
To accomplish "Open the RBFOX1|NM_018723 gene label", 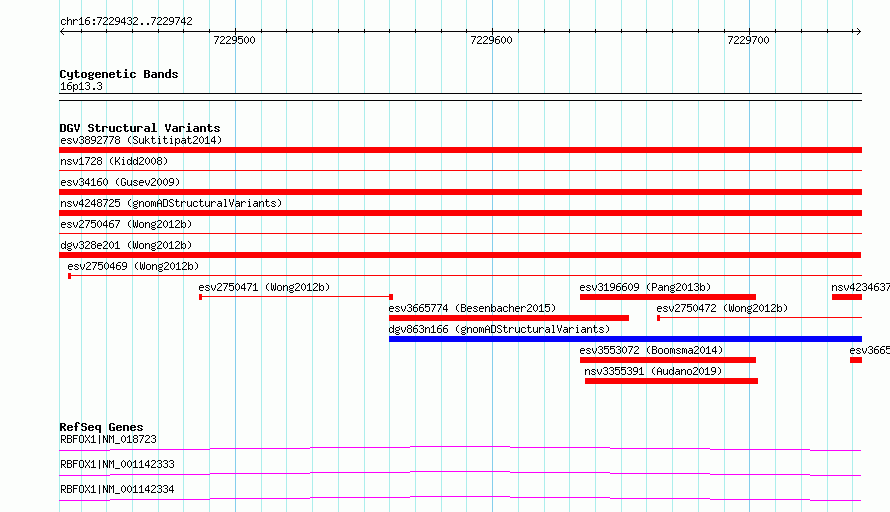I will point(108,439).
